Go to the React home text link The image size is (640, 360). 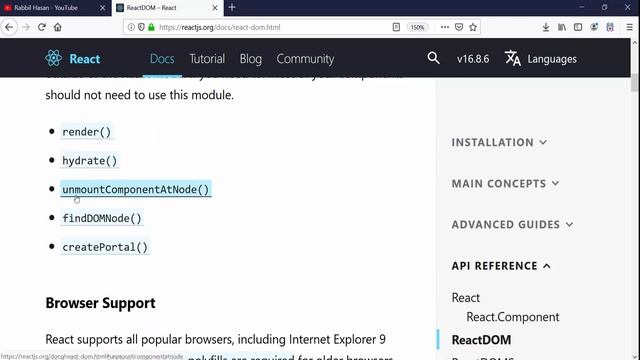coord(84,59)
